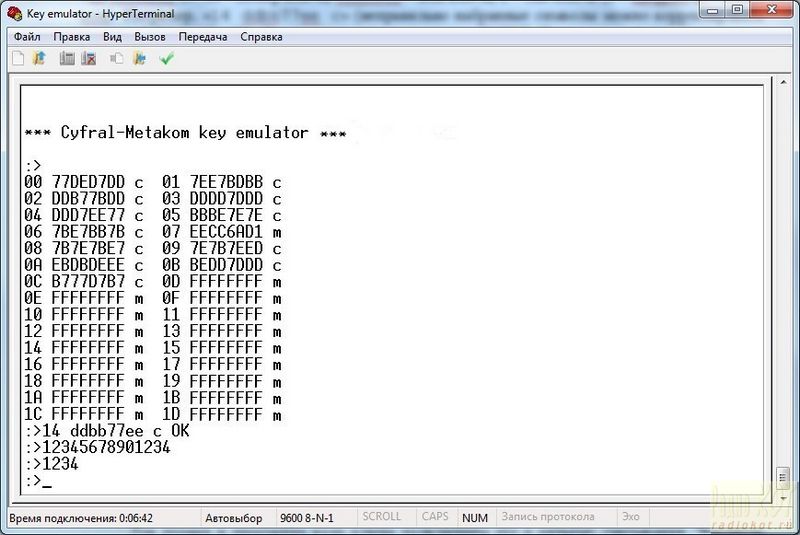This screenshot has height=535, width=800.
Task: Click the New connection toolbar icon
Action: point(18,59)
